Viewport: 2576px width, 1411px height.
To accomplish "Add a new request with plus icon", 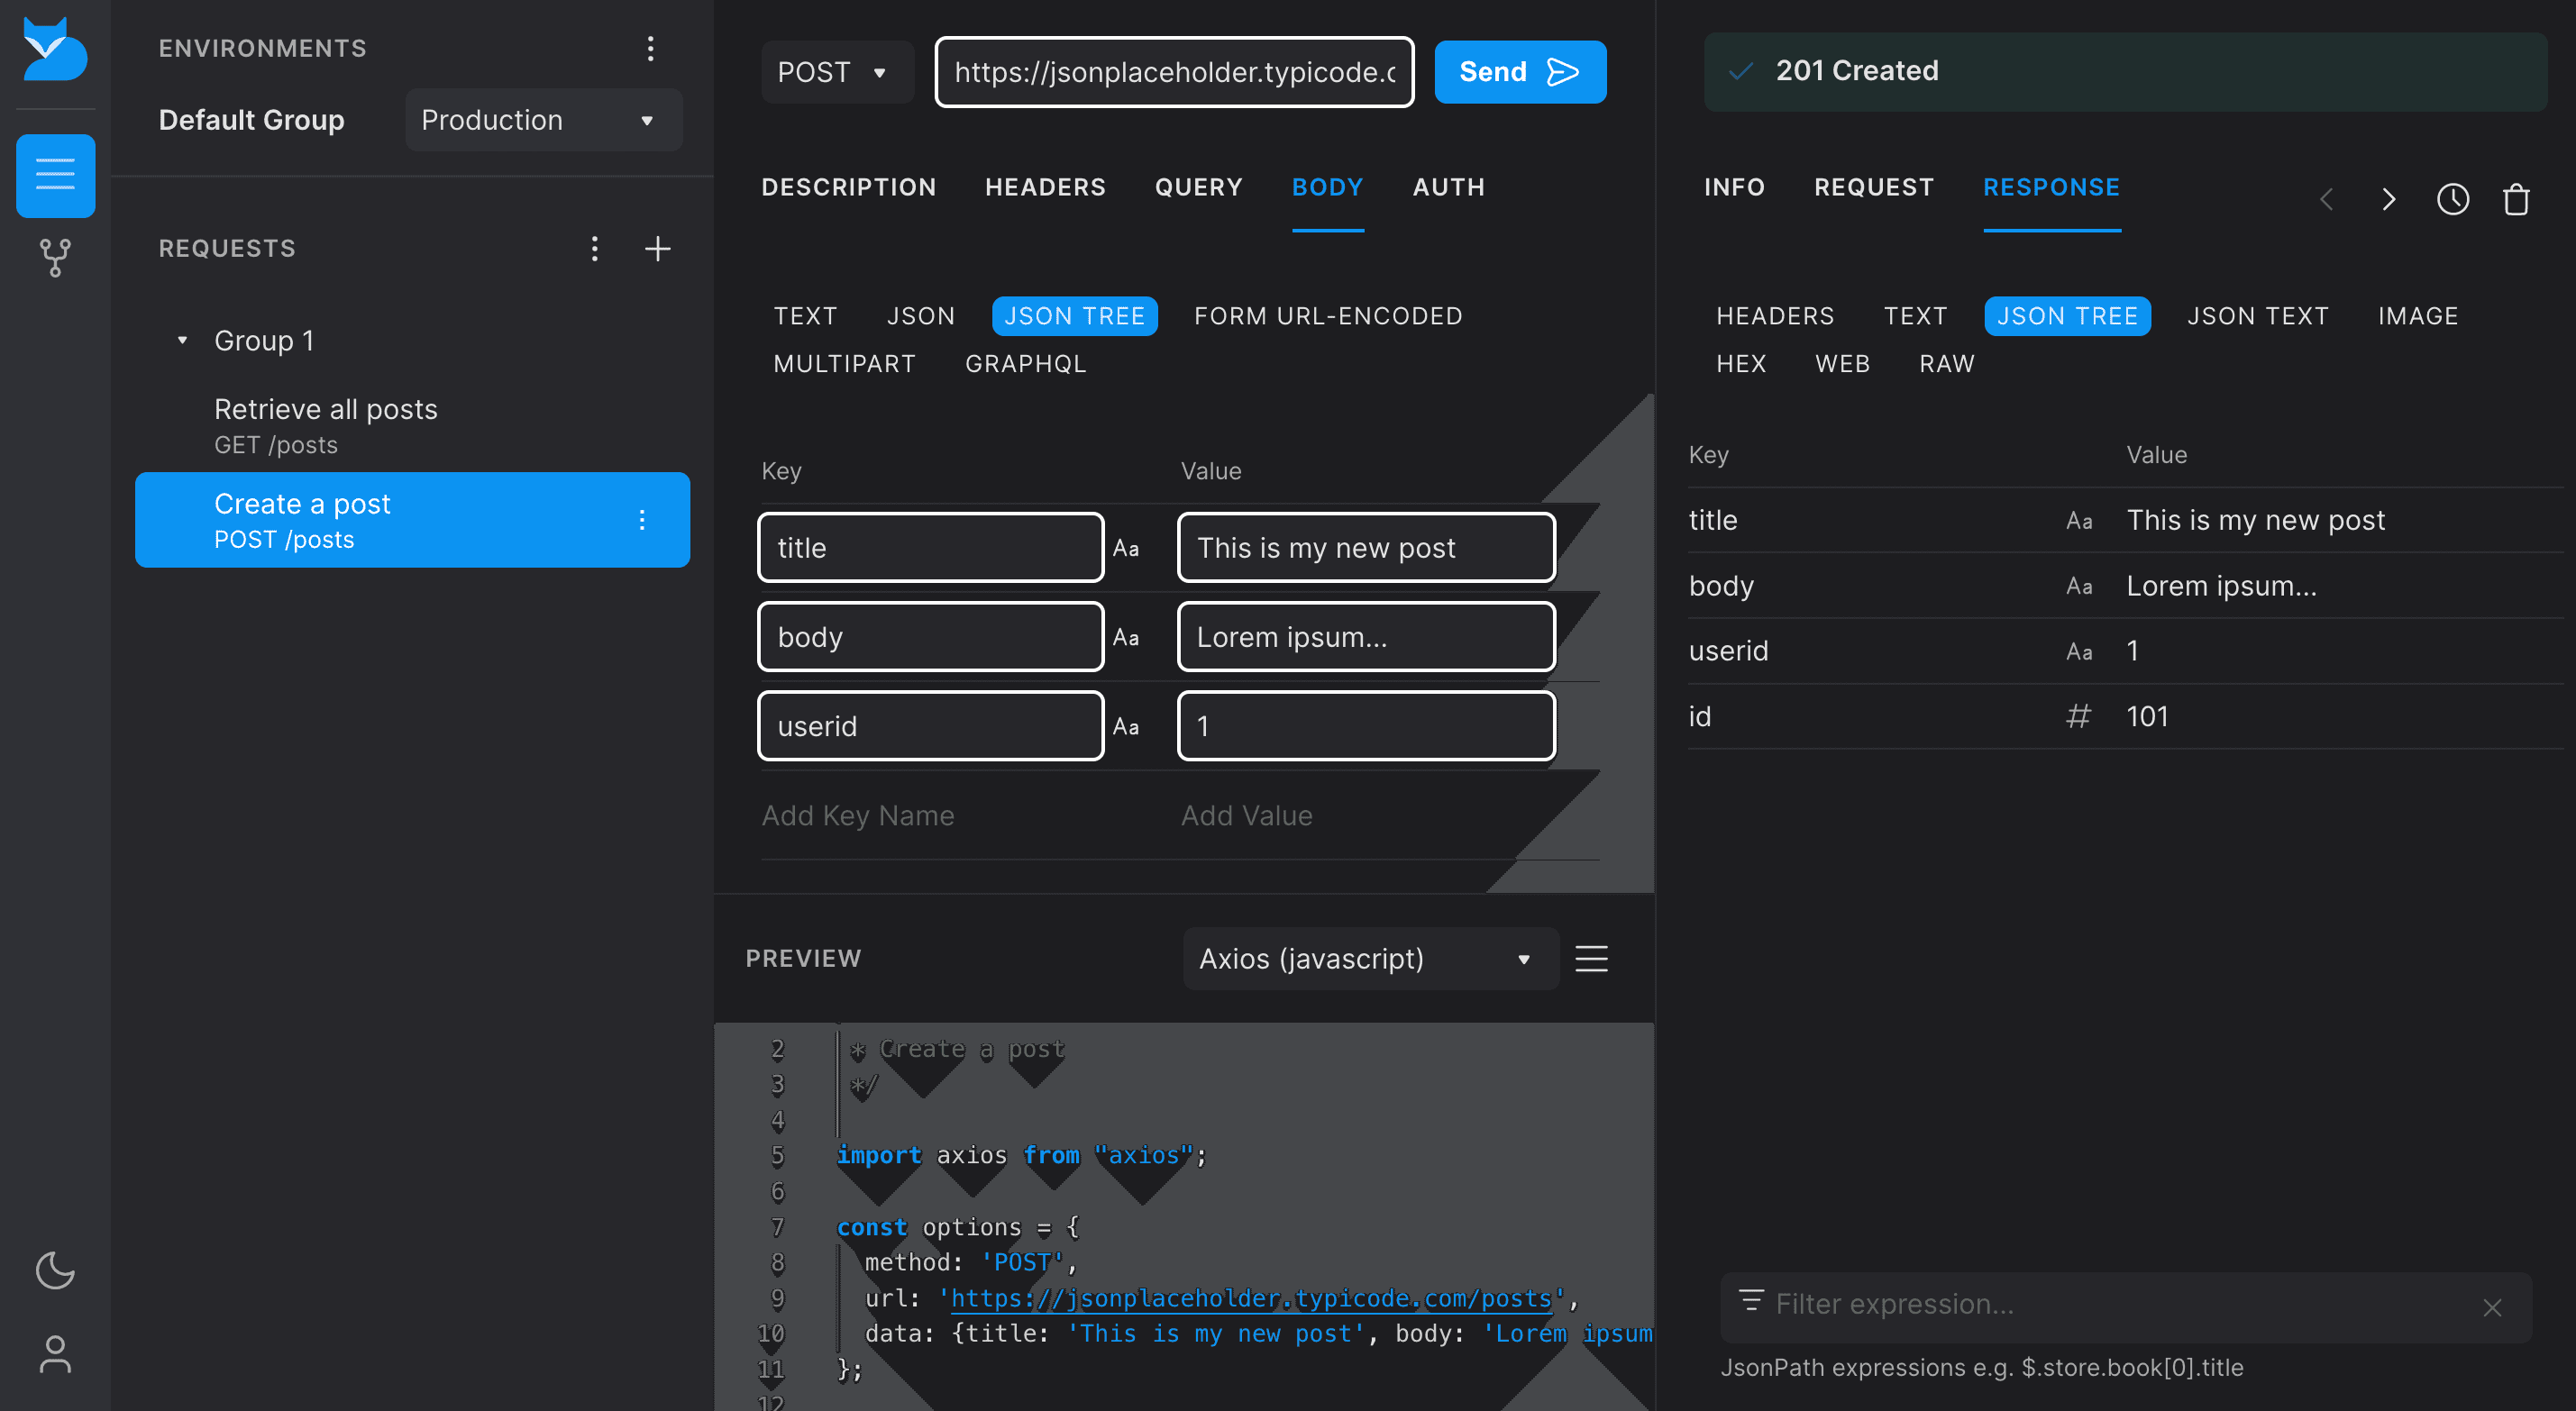I will tap(657, 248).
